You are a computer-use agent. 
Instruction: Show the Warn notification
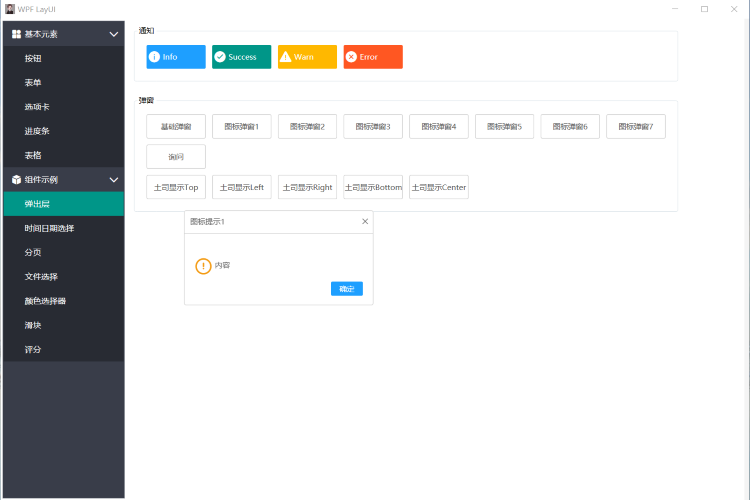[x=307, y=57]
